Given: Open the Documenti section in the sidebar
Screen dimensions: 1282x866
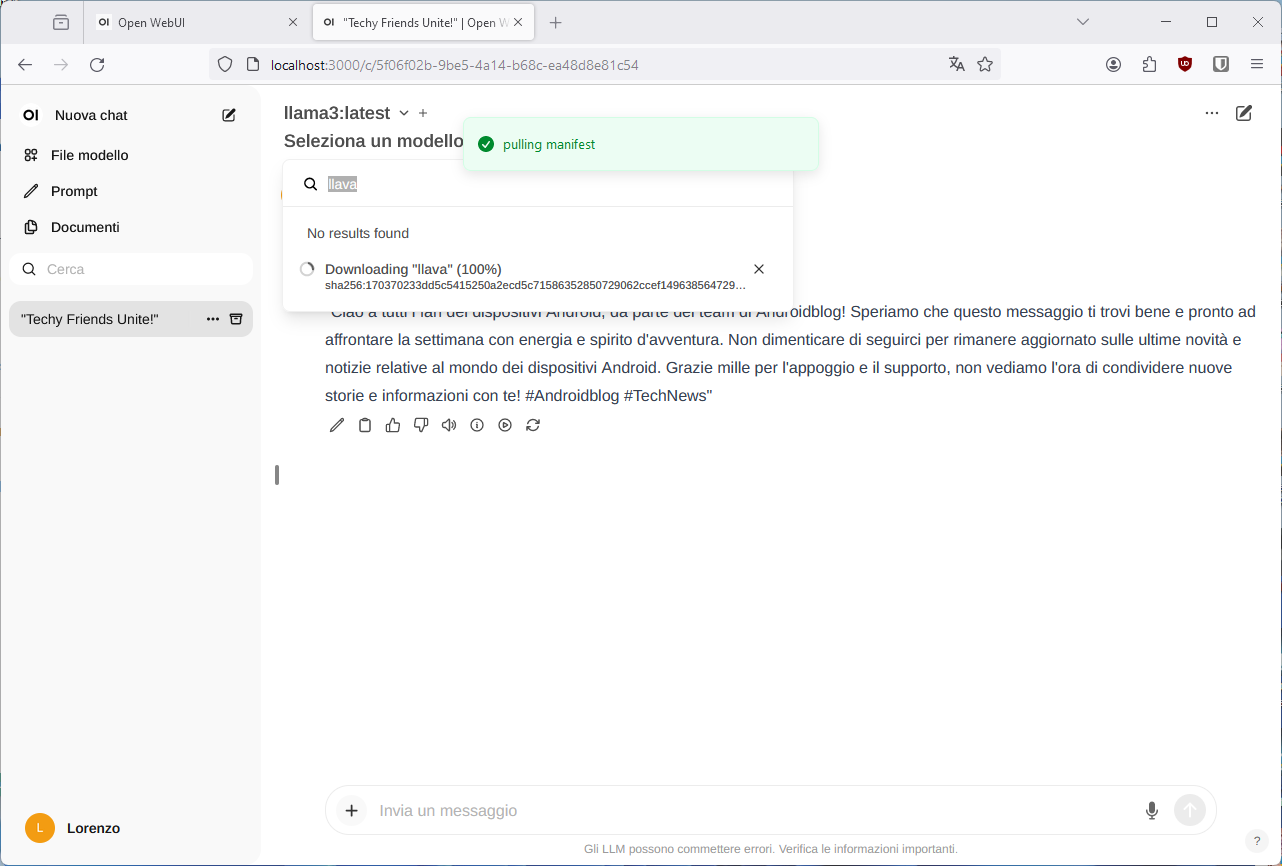Looking at the screenshot, I should [x=85, y=227].
